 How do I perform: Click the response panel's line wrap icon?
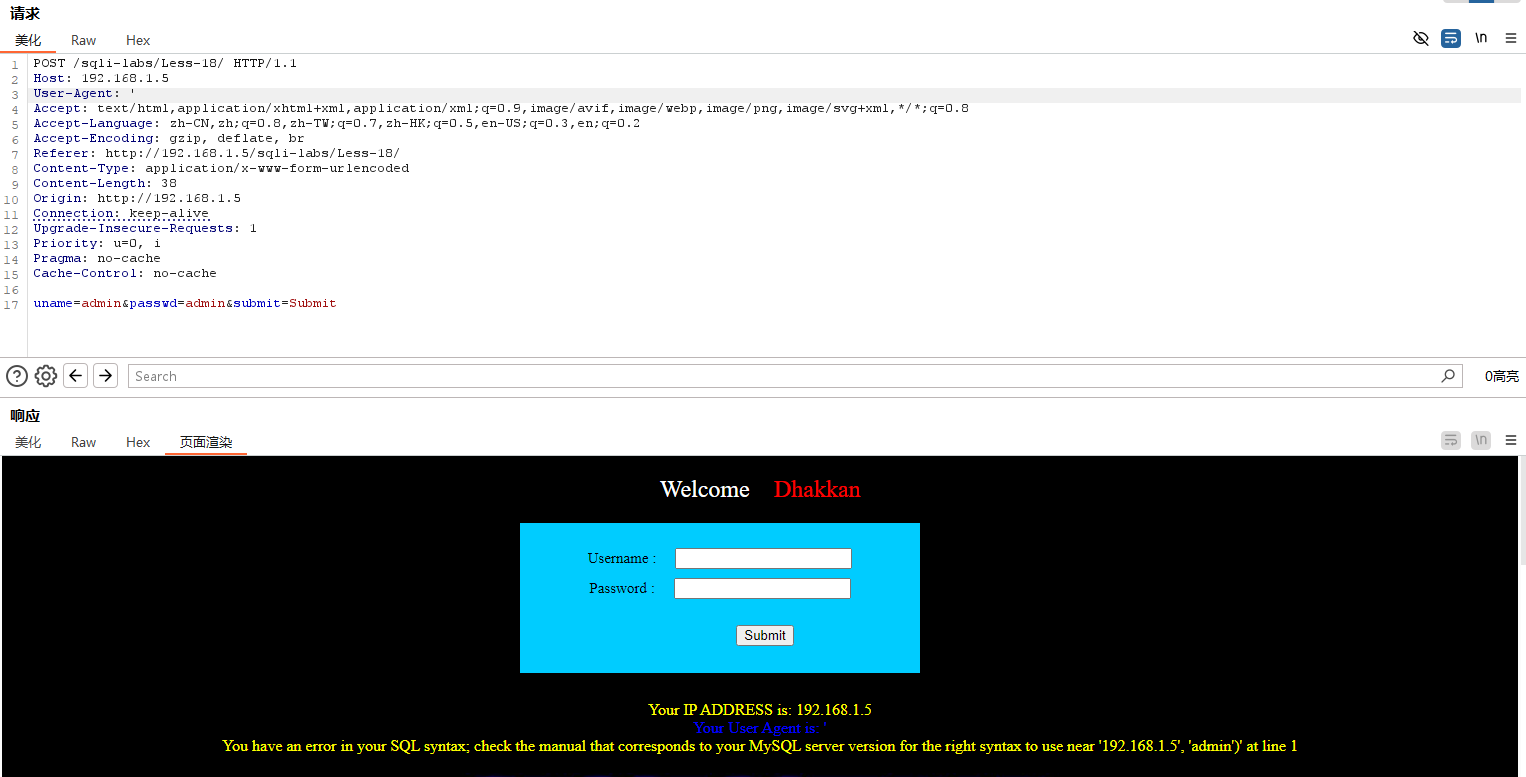point(1451,440)
